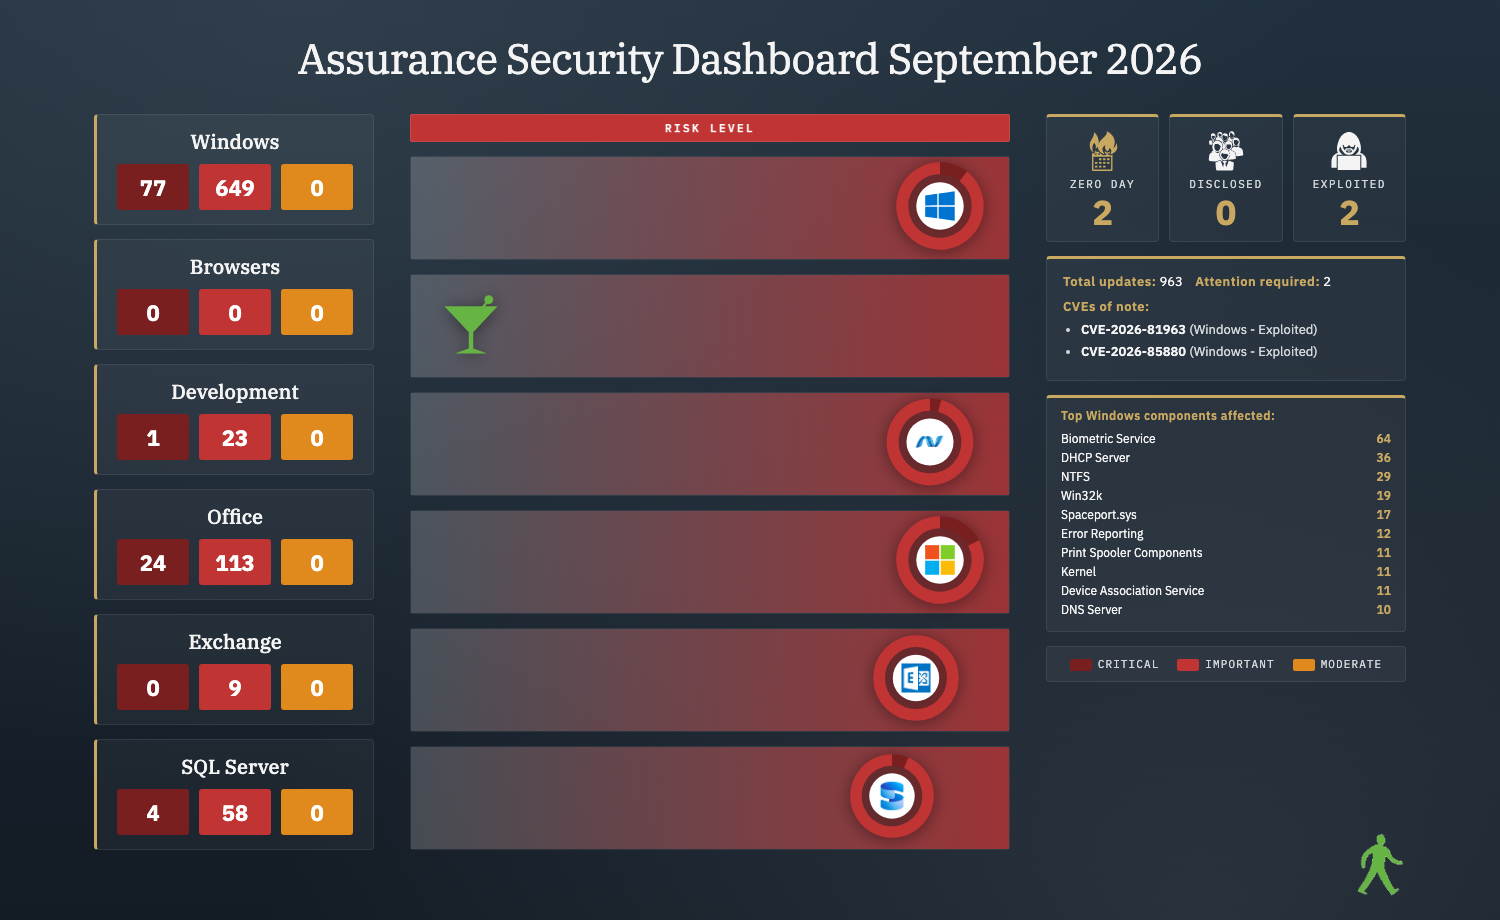The height and width of the screenshot is (920, 1500).
Task: Select Windows important count 649
Action: pos(235,187)
